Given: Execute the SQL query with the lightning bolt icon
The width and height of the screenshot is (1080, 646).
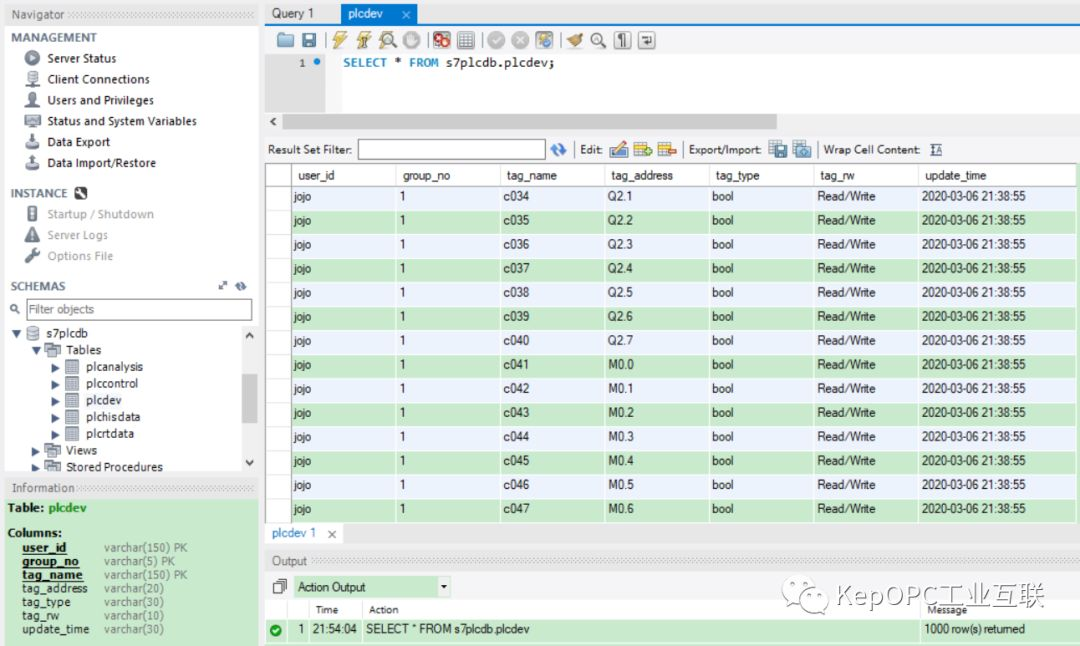Looking at the screenshot, I should pos(339,40).
